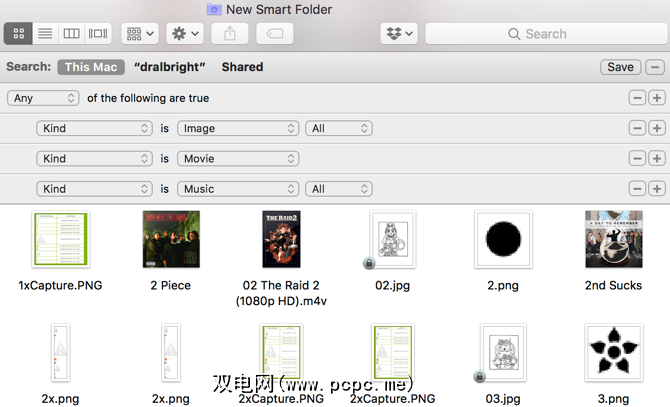
Task: Click the 2nd Sucks file name
Action: point(614,286)
